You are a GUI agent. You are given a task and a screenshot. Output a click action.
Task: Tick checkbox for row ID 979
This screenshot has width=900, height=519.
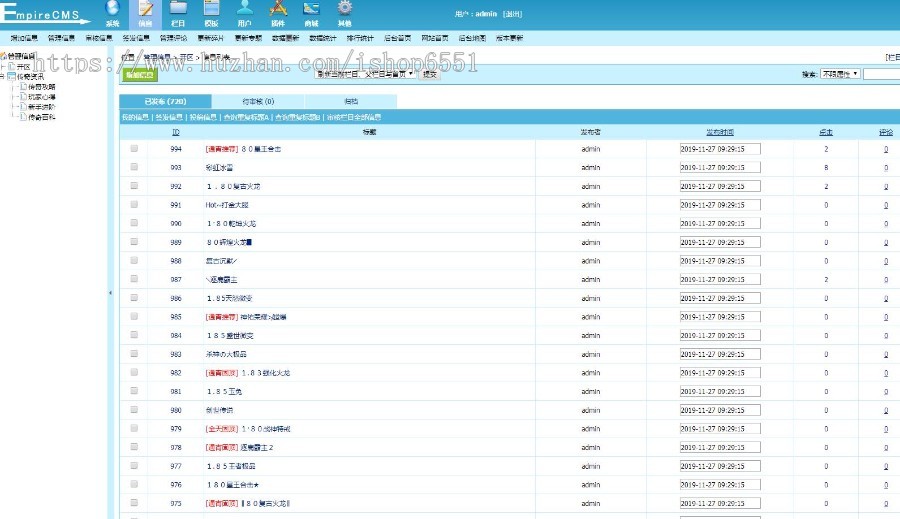(134, 428)
